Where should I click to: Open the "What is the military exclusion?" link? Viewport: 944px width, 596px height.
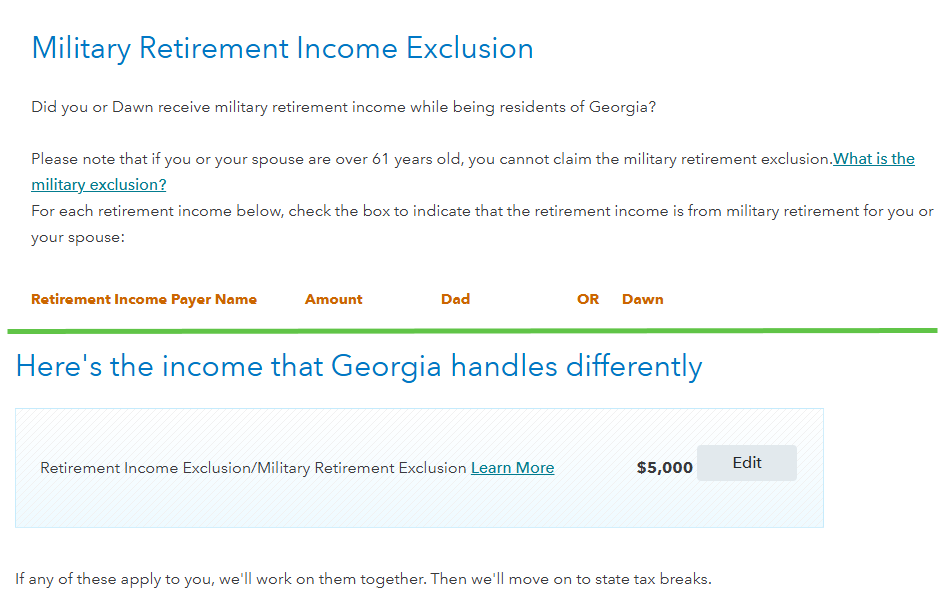tap(874, 158)
